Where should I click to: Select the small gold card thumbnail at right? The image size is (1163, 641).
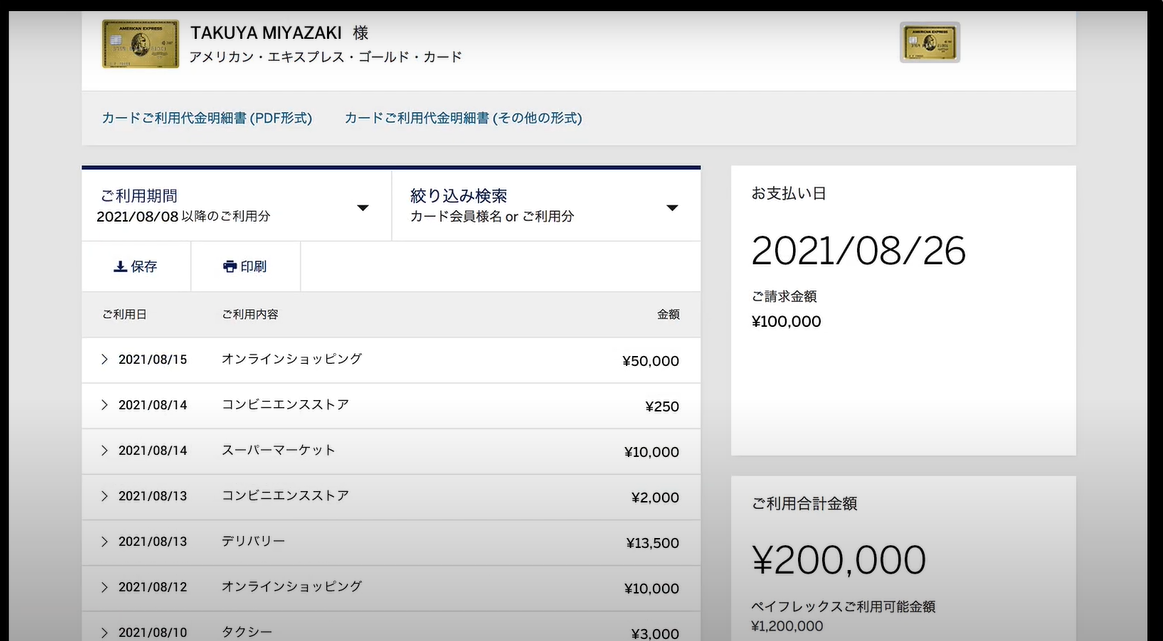point(930,43)
